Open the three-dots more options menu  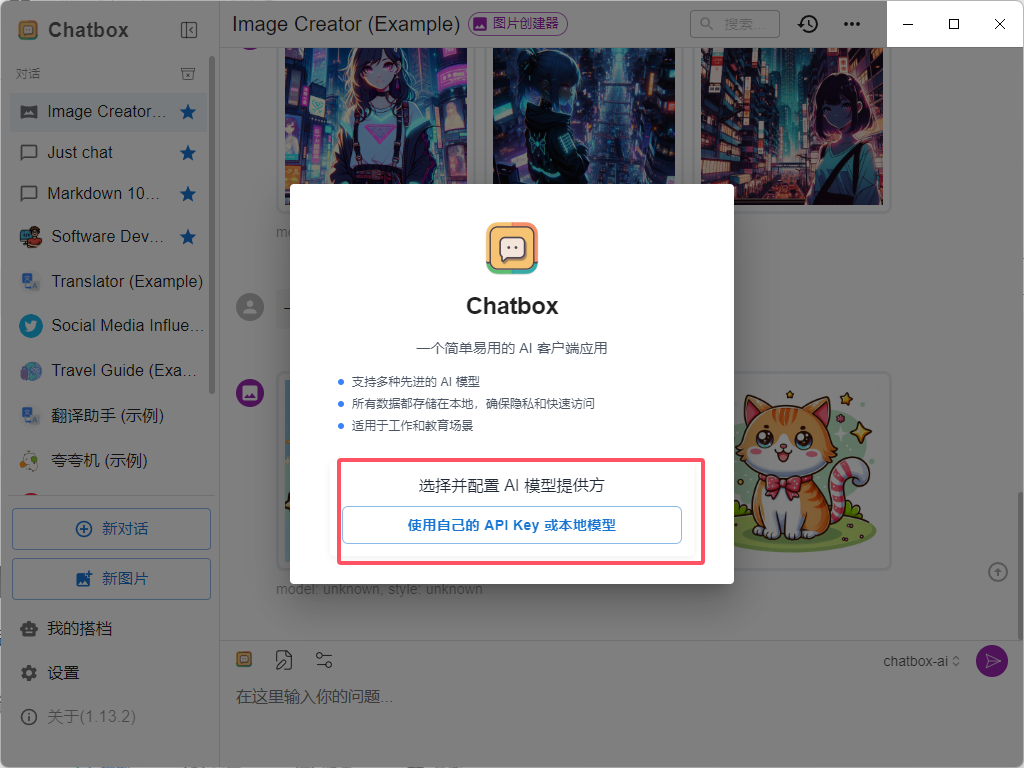click(852, 24)
